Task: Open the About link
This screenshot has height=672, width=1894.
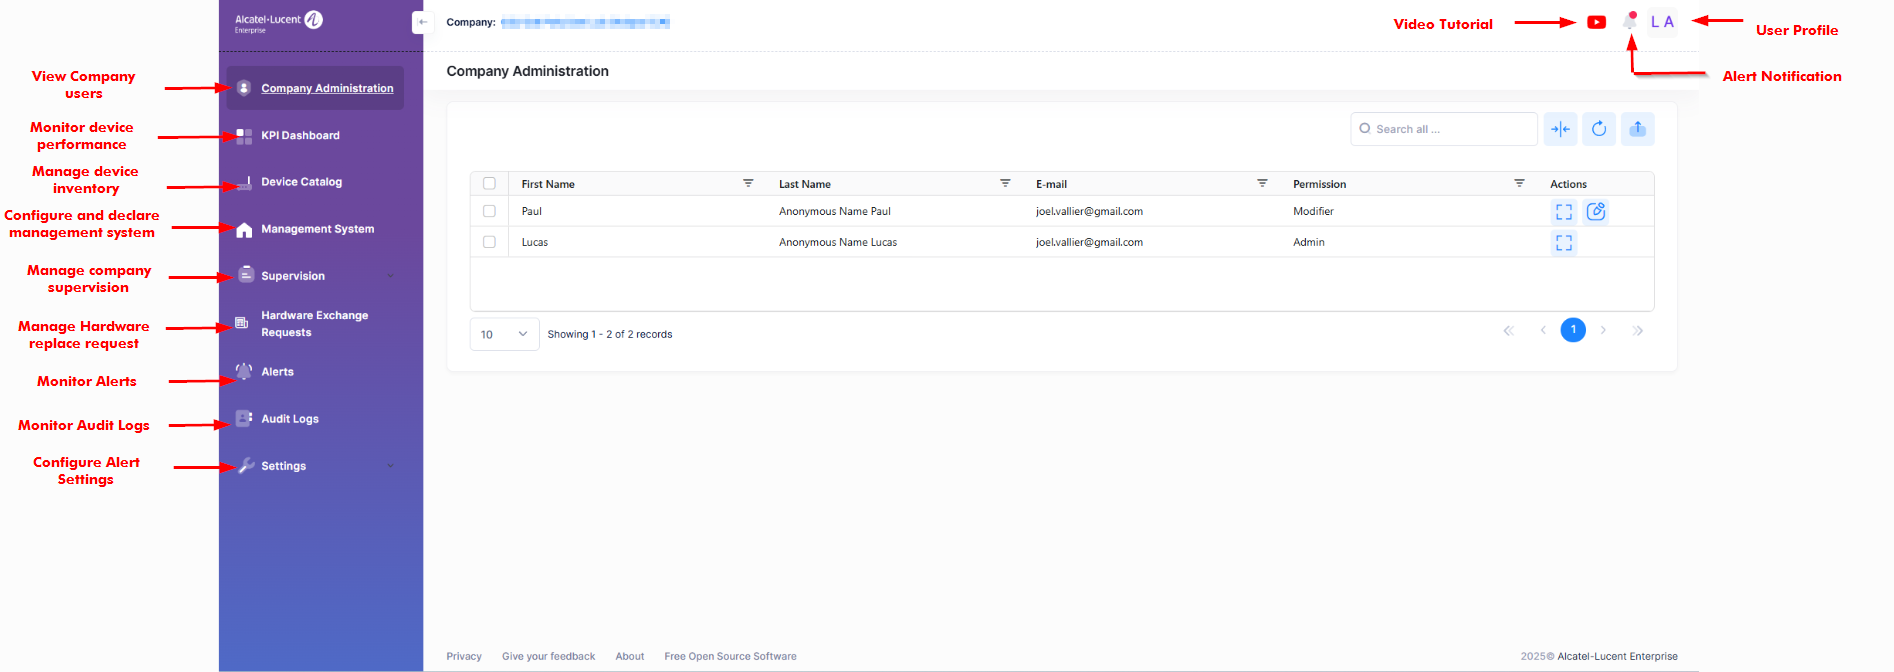Action: pyautogui.click(x=630, y=657)
